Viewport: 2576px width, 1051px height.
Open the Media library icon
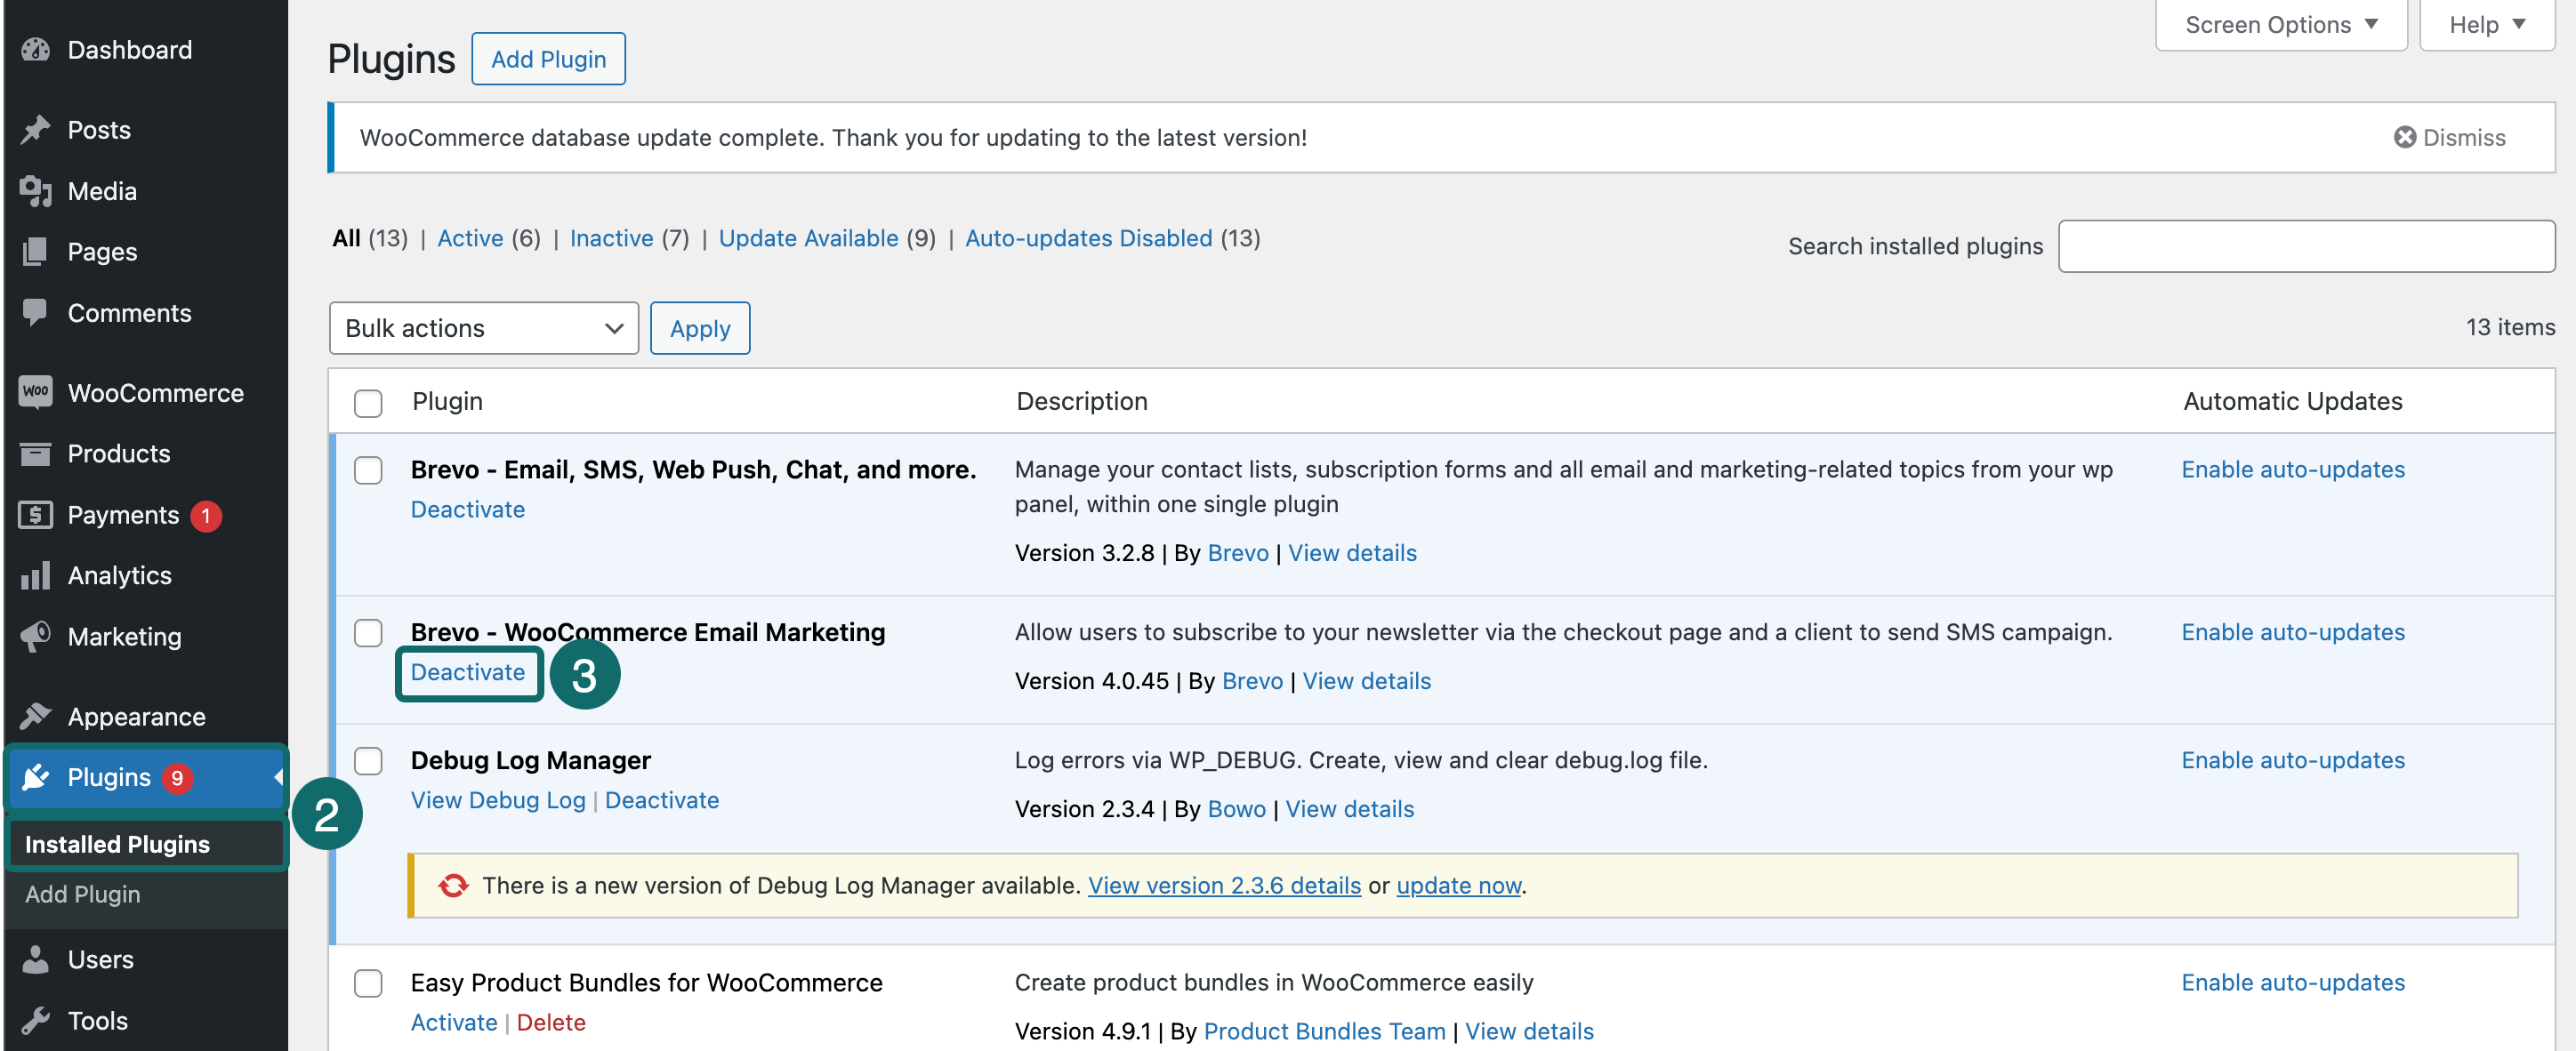click(x=35, y=191)
